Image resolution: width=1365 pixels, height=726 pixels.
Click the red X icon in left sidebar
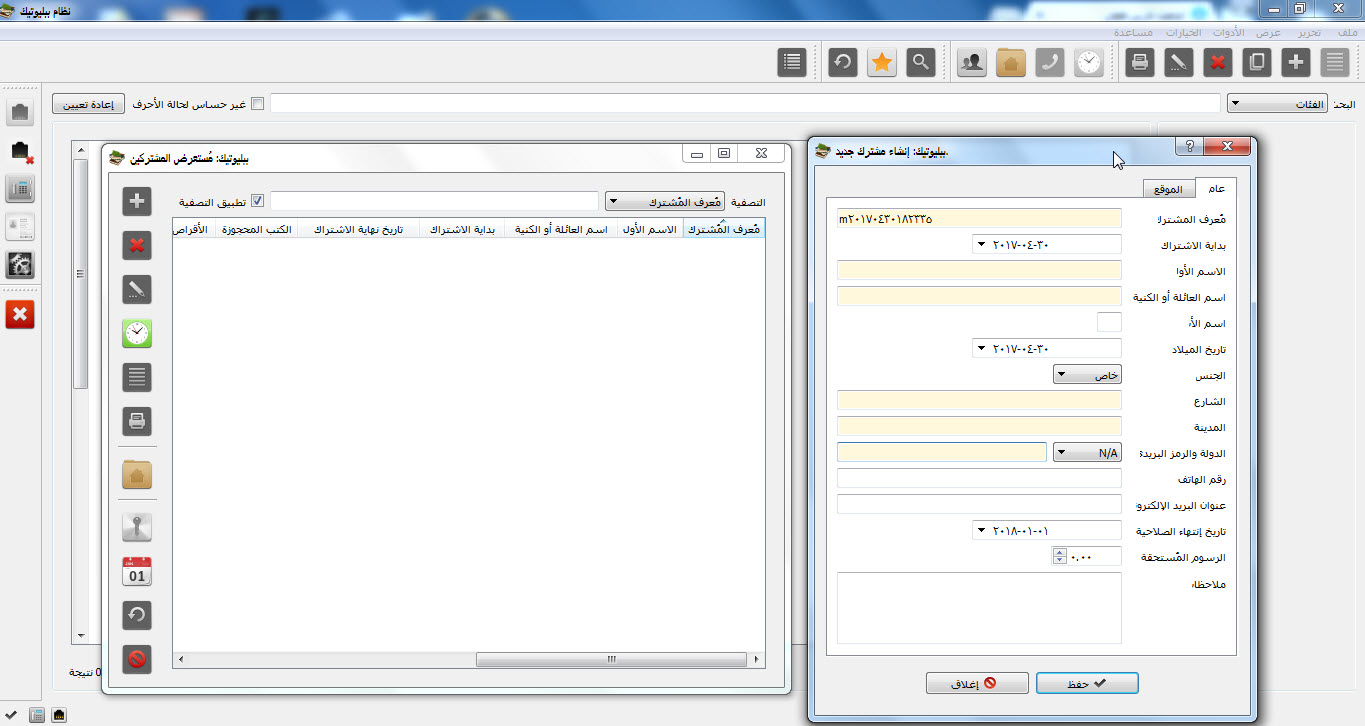click(21, 315)
